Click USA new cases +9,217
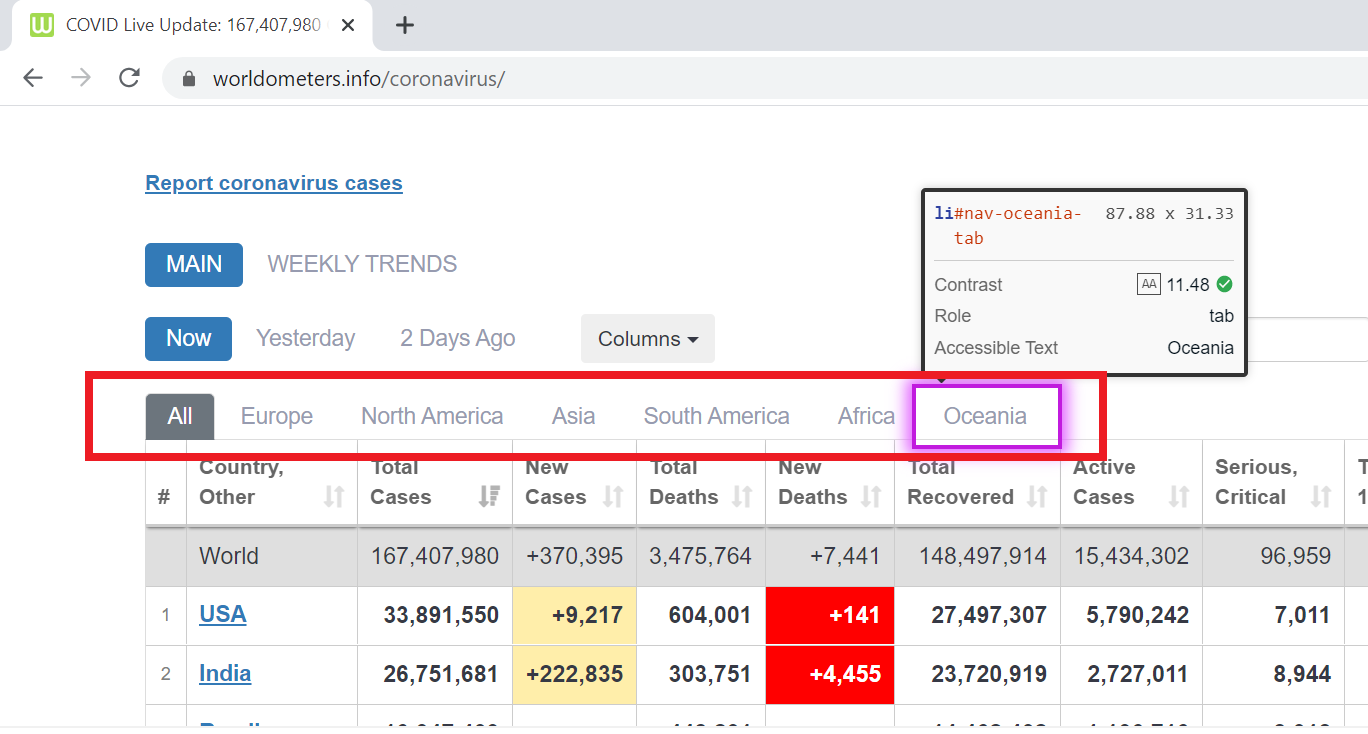The width and height of the screenshot is (1368, 734). [587, 615]
